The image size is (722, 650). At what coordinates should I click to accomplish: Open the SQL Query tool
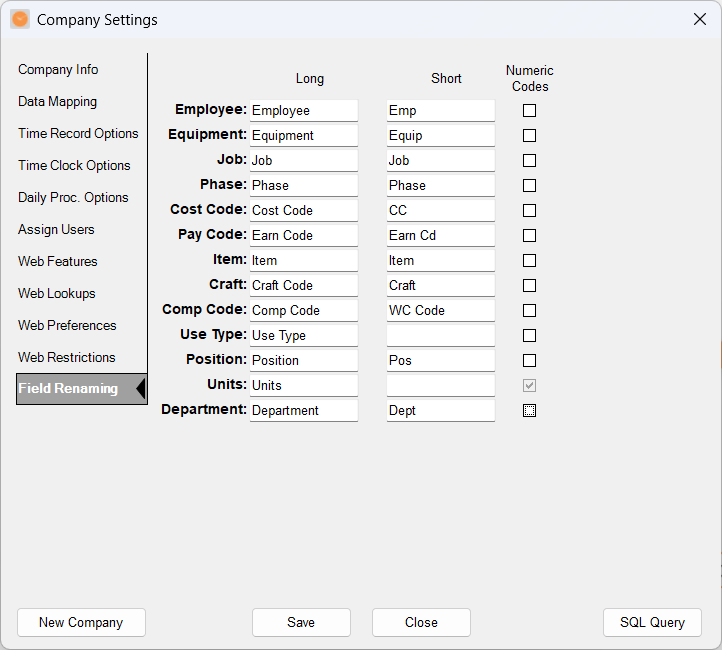(x=652, y=622)
